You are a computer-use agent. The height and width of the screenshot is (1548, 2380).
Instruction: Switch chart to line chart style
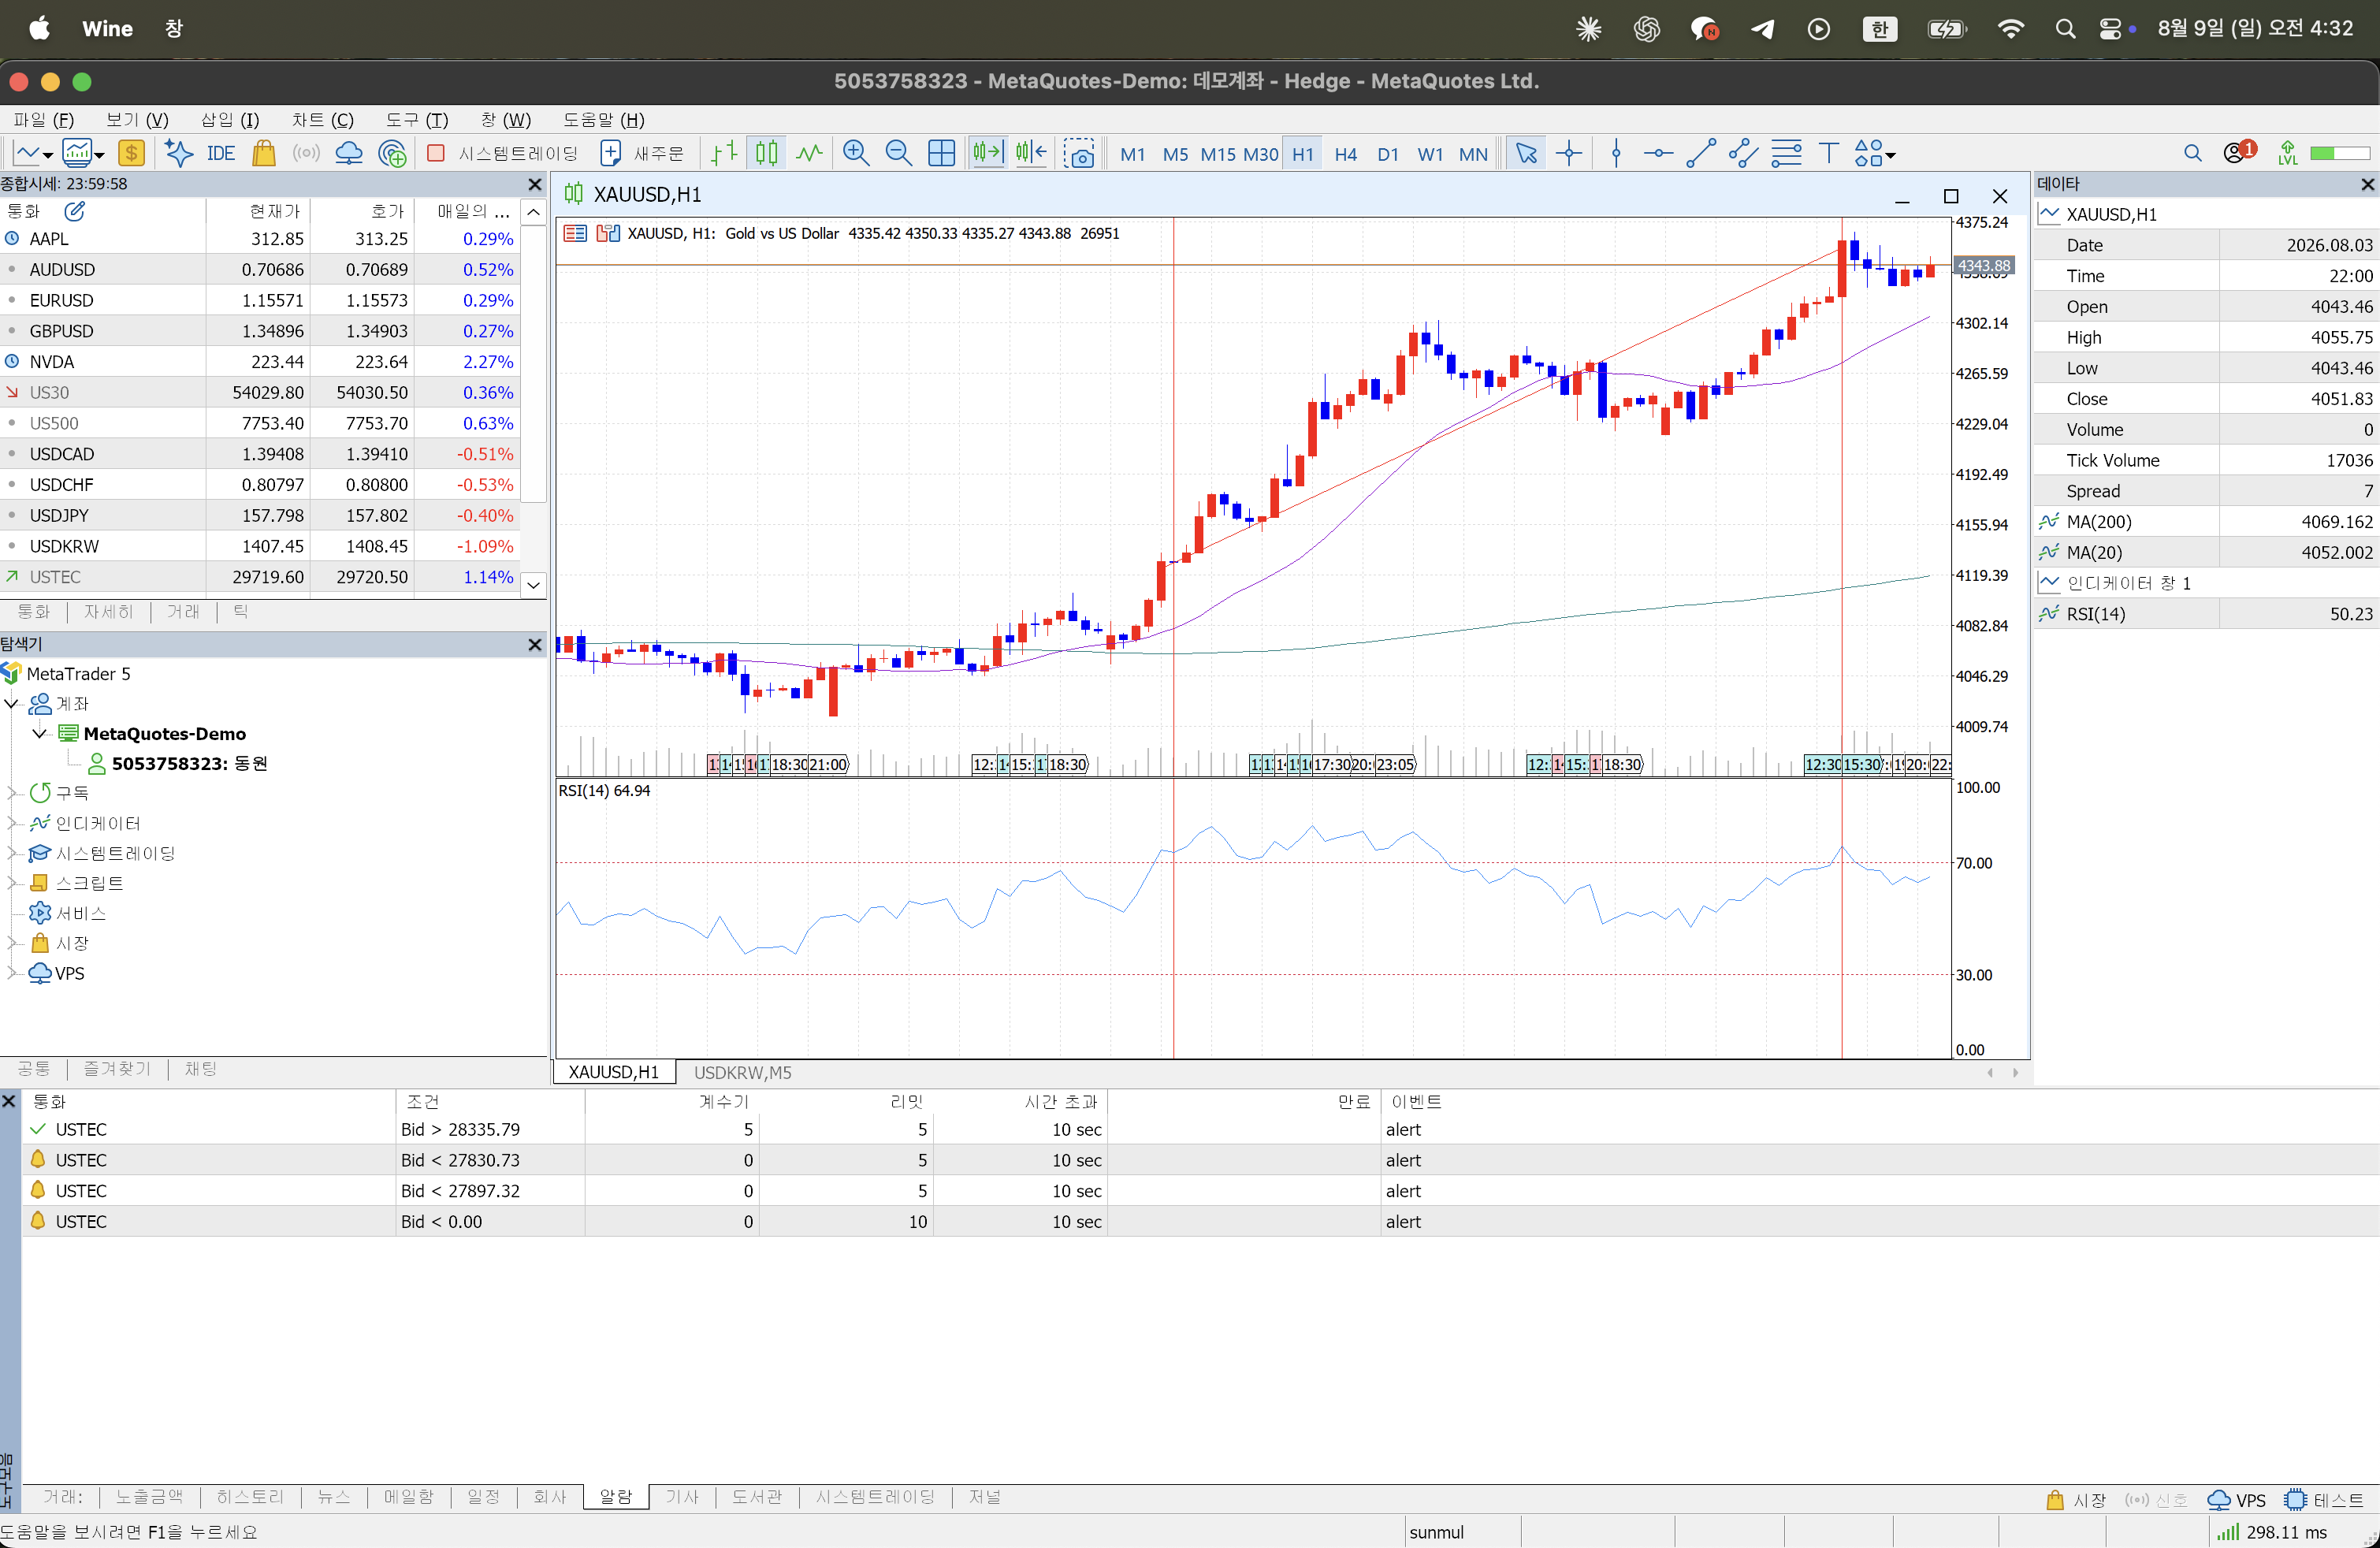pyautogui.click(x=810, y=153)
